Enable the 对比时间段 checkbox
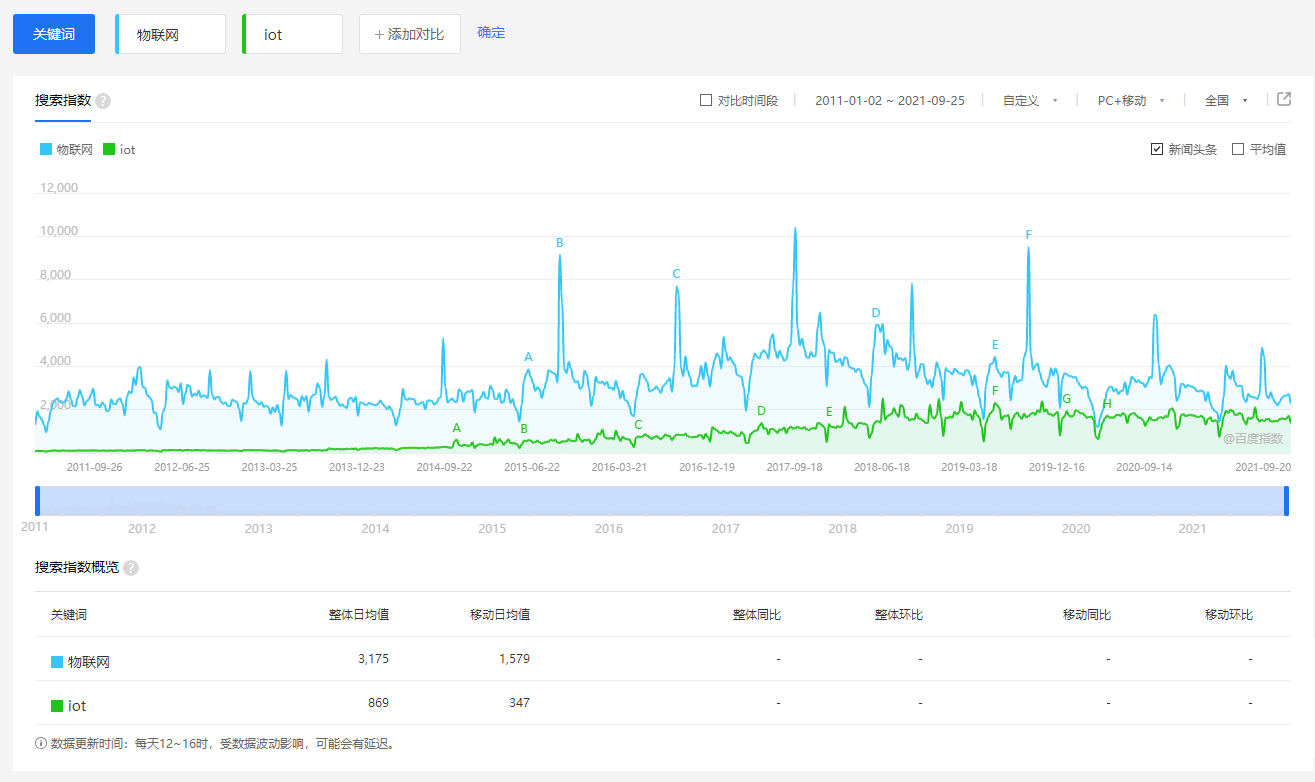 click(706, 100)
